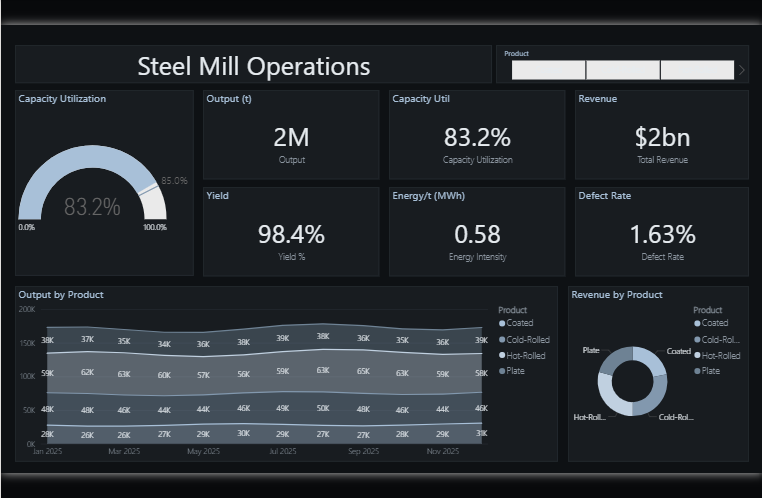The image size is (762, 498).
Task: Click the Plate legend marker in Output chart
Action: coord(502,371)
